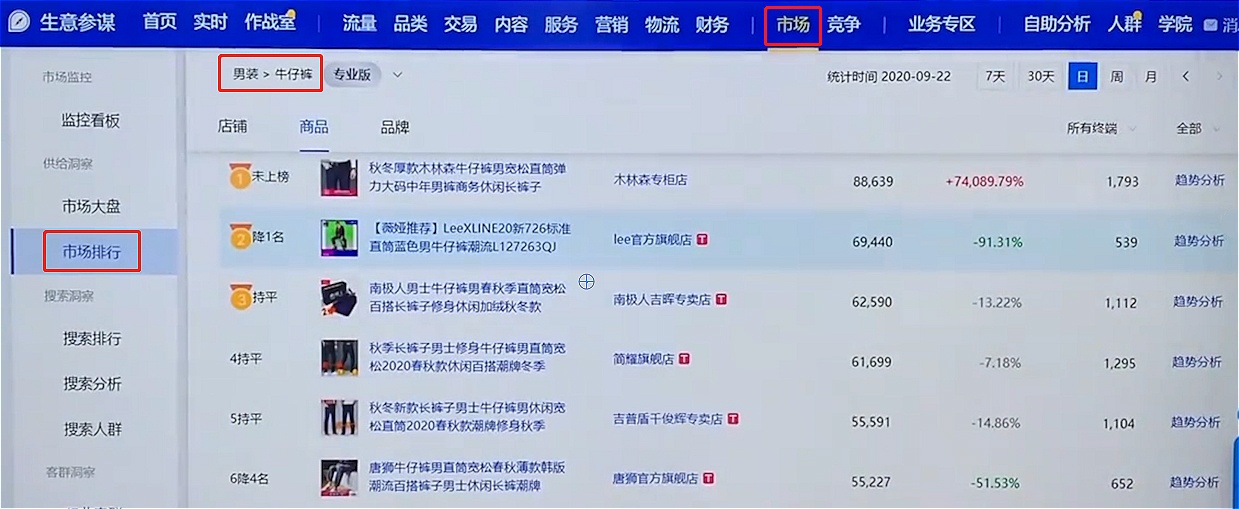Select 监控看板 in the sidebar
The height and width of the screenshot is (509, 1239).
91,120
